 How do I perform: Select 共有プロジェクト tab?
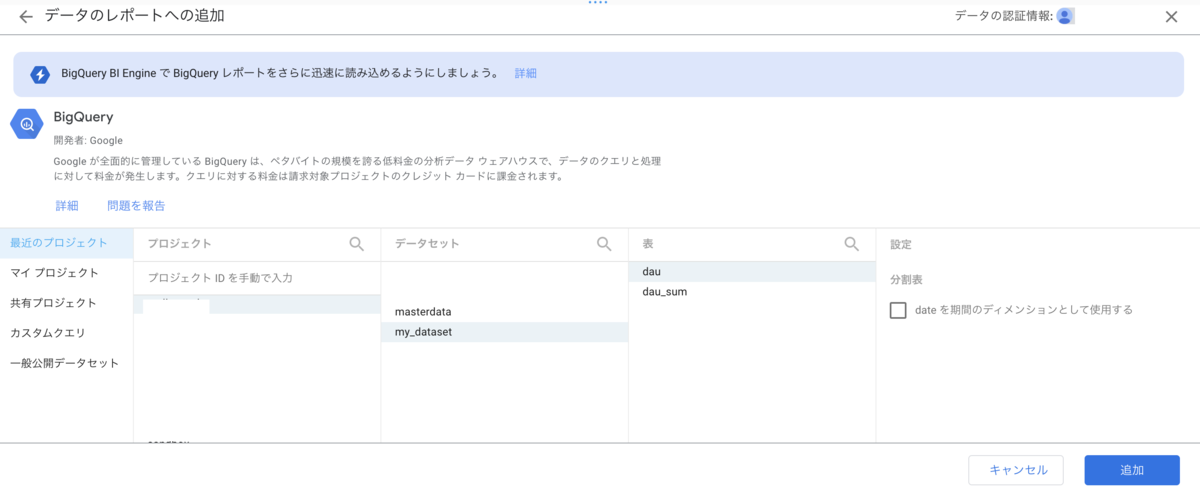67,302
